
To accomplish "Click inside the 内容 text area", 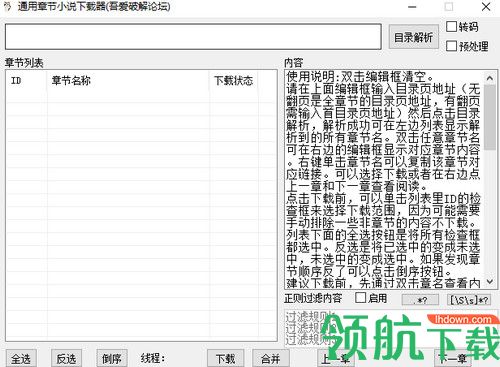I will [x=384, y=180].
